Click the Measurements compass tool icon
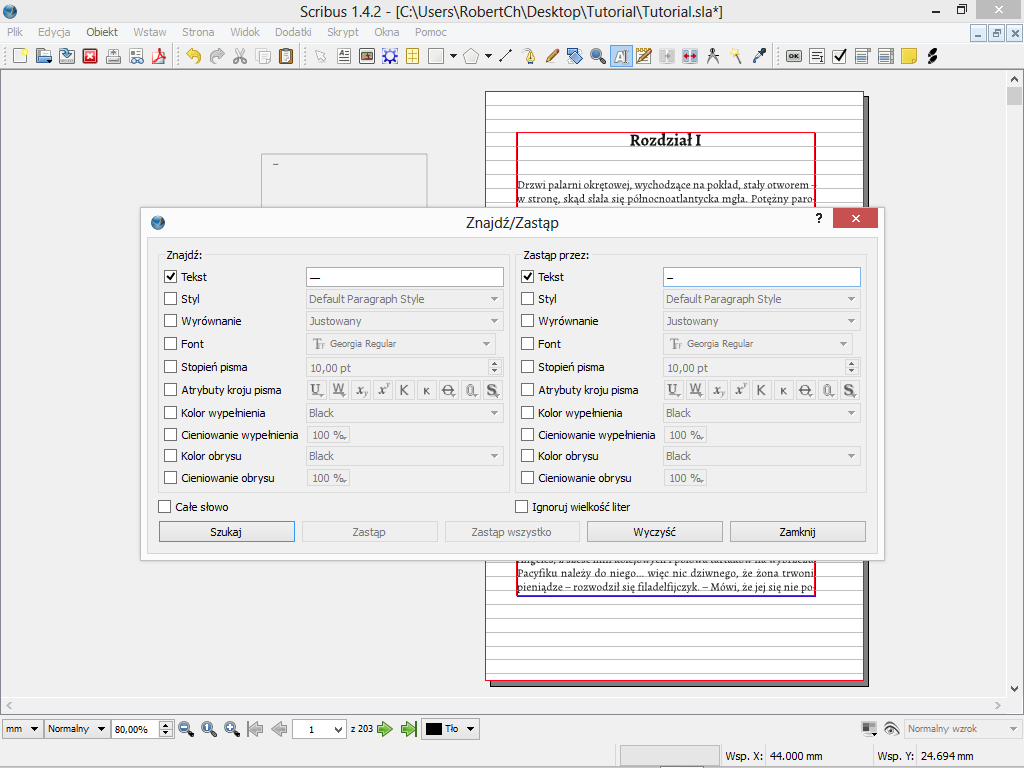The height and width of the screenshot is (768, 1024). 713,56
